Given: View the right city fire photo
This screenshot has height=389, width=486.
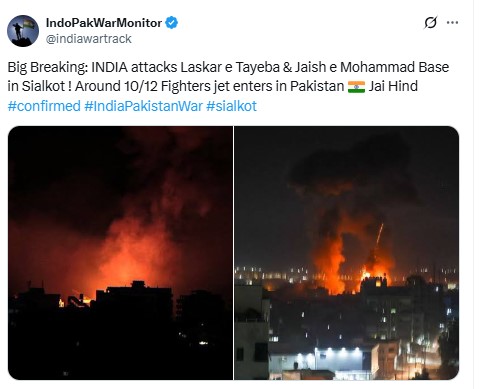Looking at the screenshot, I should [347, 253].
